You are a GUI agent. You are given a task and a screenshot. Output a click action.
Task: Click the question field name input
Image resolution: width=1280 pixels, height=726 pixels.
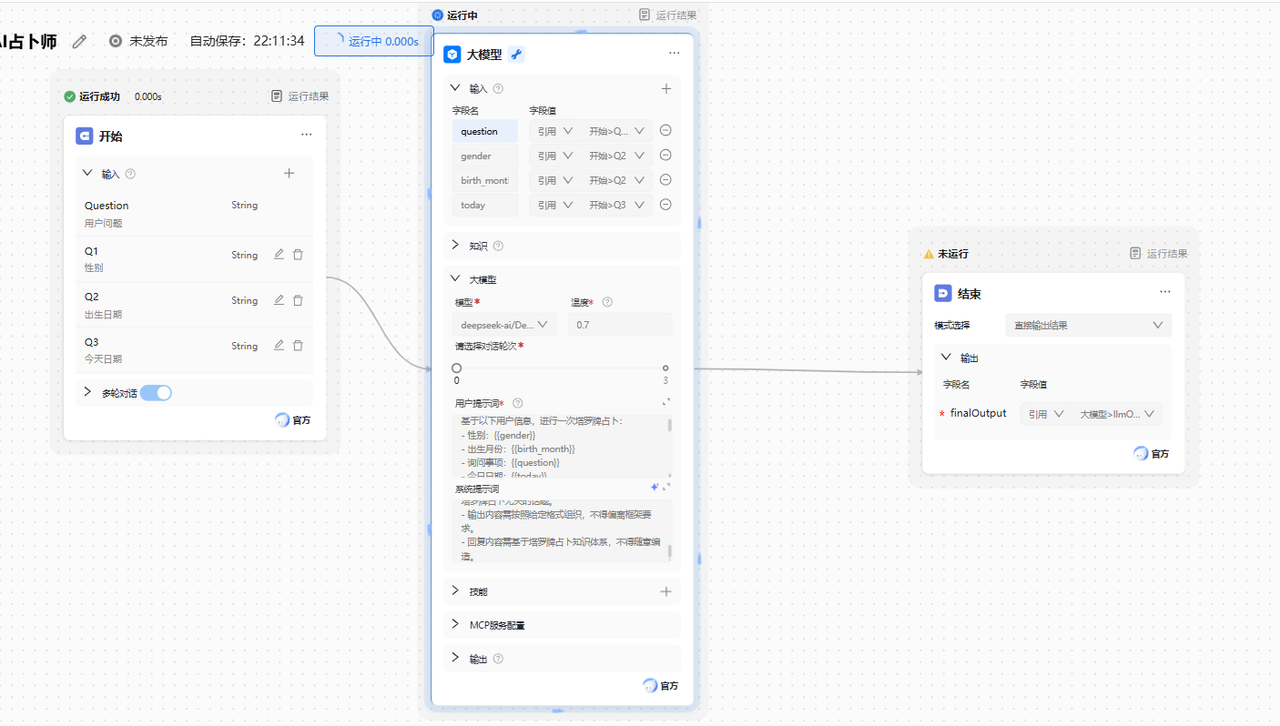[485, 131]
